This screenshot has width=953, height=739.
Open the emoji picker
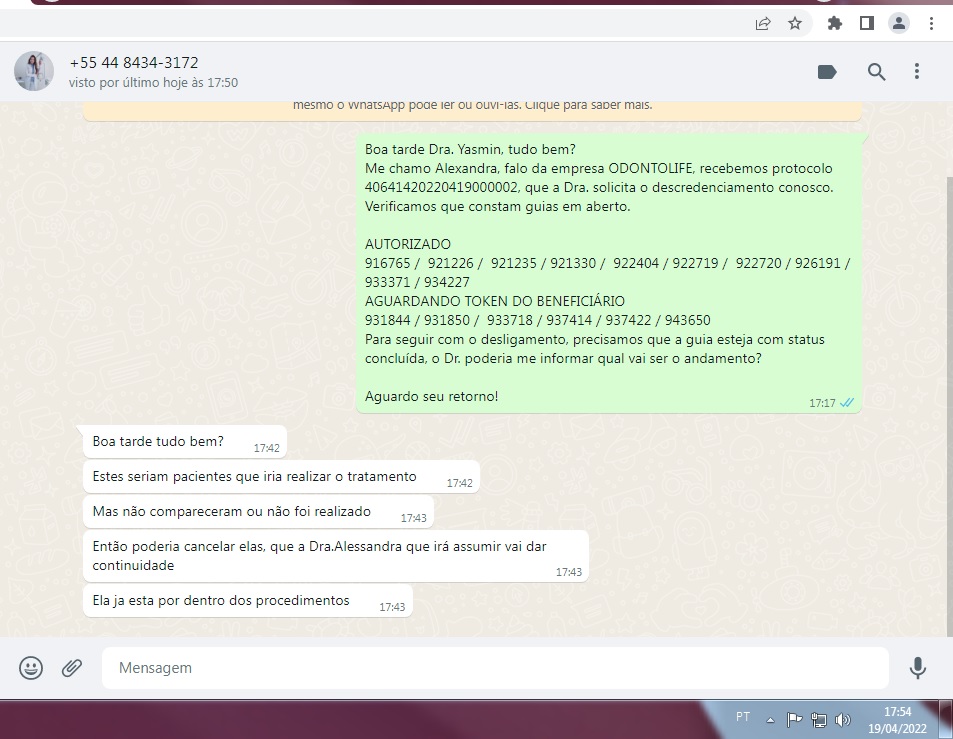pyautogui.click(x=32, y=667)
